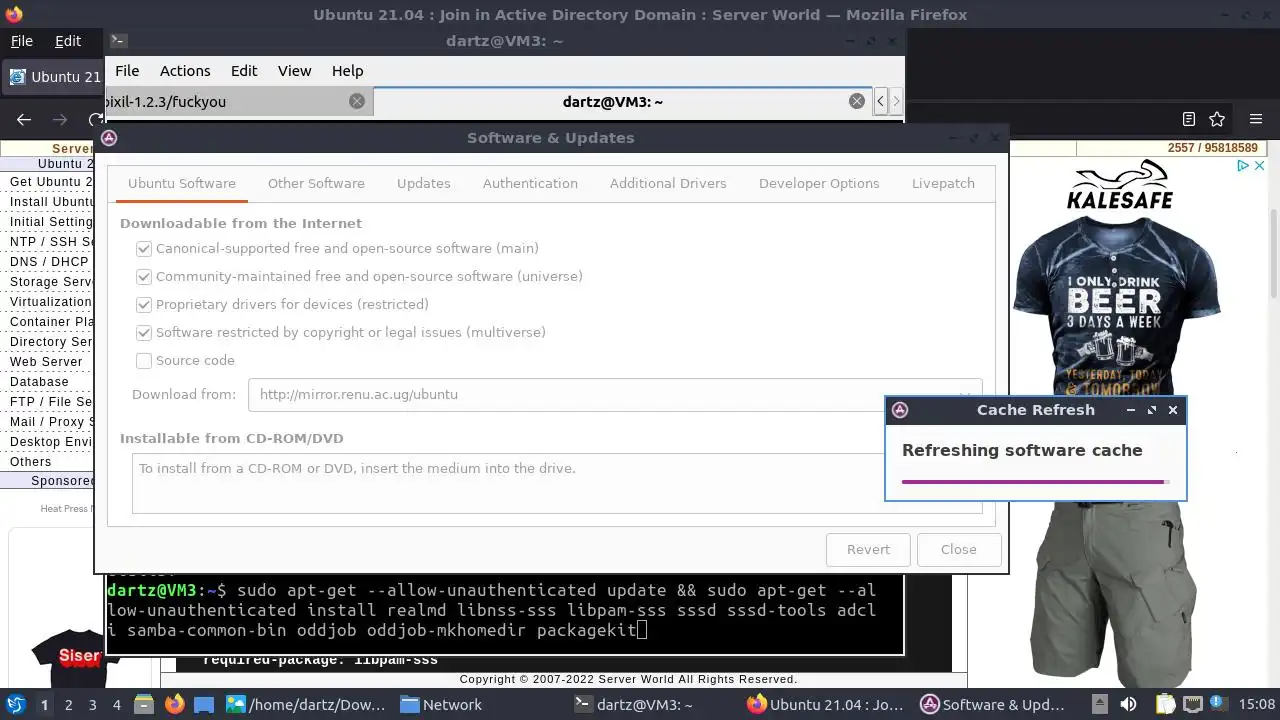Select the Ubuntu 21 Firefox browser tab

coord(54,77)
